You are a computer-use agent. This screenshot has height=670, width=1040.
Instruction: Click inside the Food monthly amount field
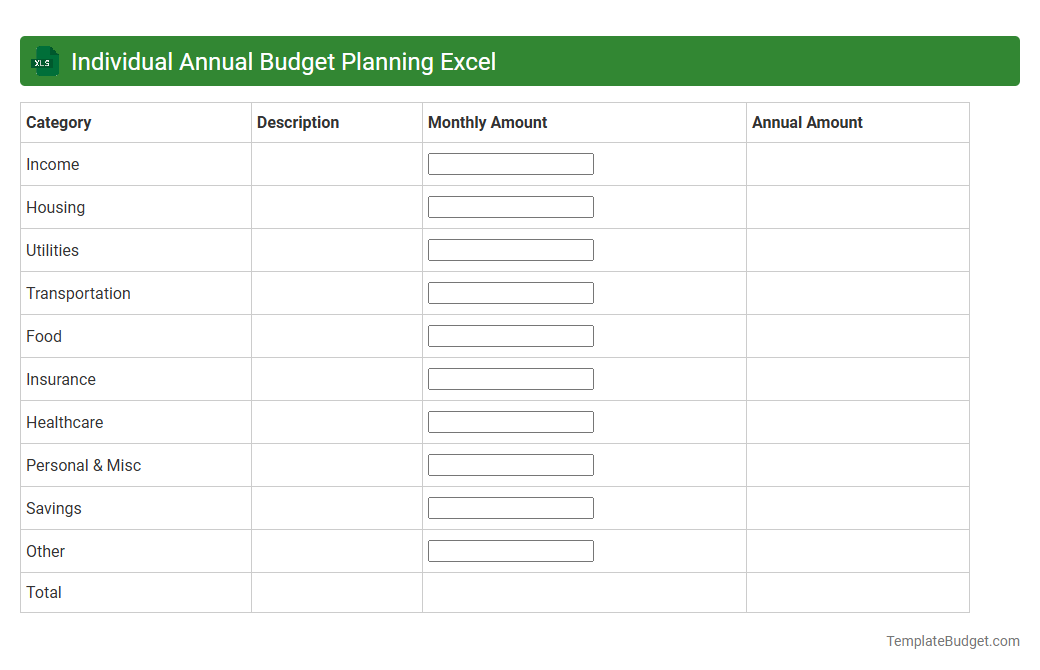(x=510, y=335)
